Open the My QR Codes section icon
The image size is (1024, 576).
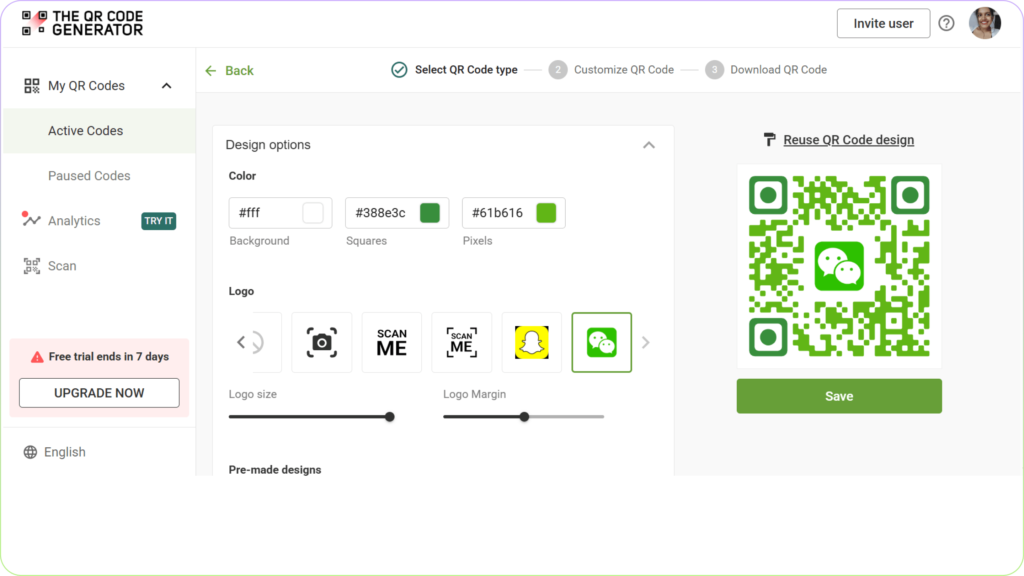(31, 85)
